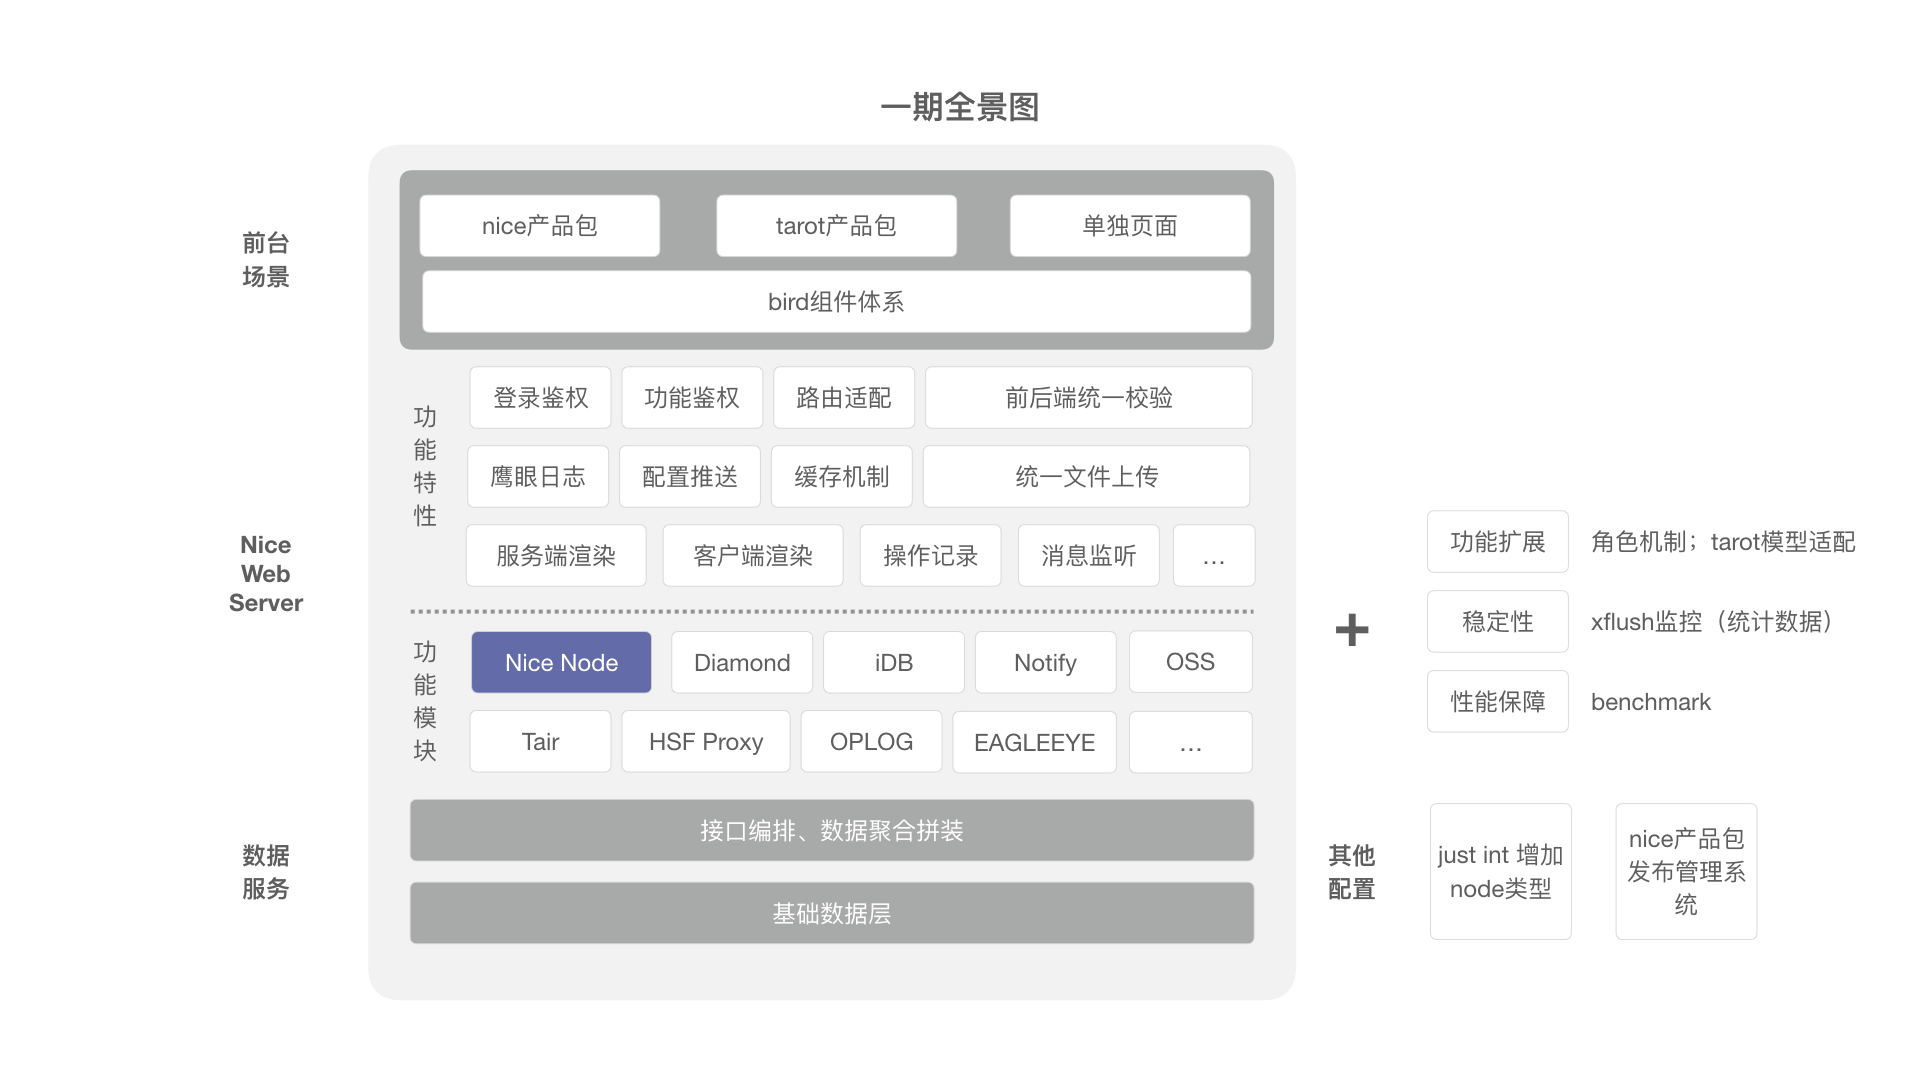Click the 登录鉴权 feature box
Viewport: 1920px width, 1080px height.
[x=540, y=398]
